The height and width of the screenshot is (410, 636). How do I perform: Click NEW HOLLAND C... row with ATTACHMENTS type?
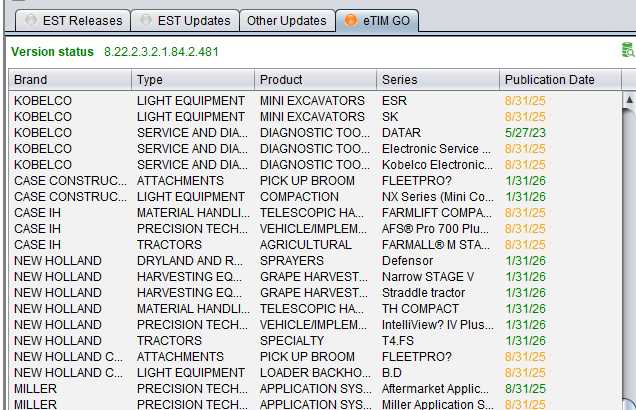315,357
